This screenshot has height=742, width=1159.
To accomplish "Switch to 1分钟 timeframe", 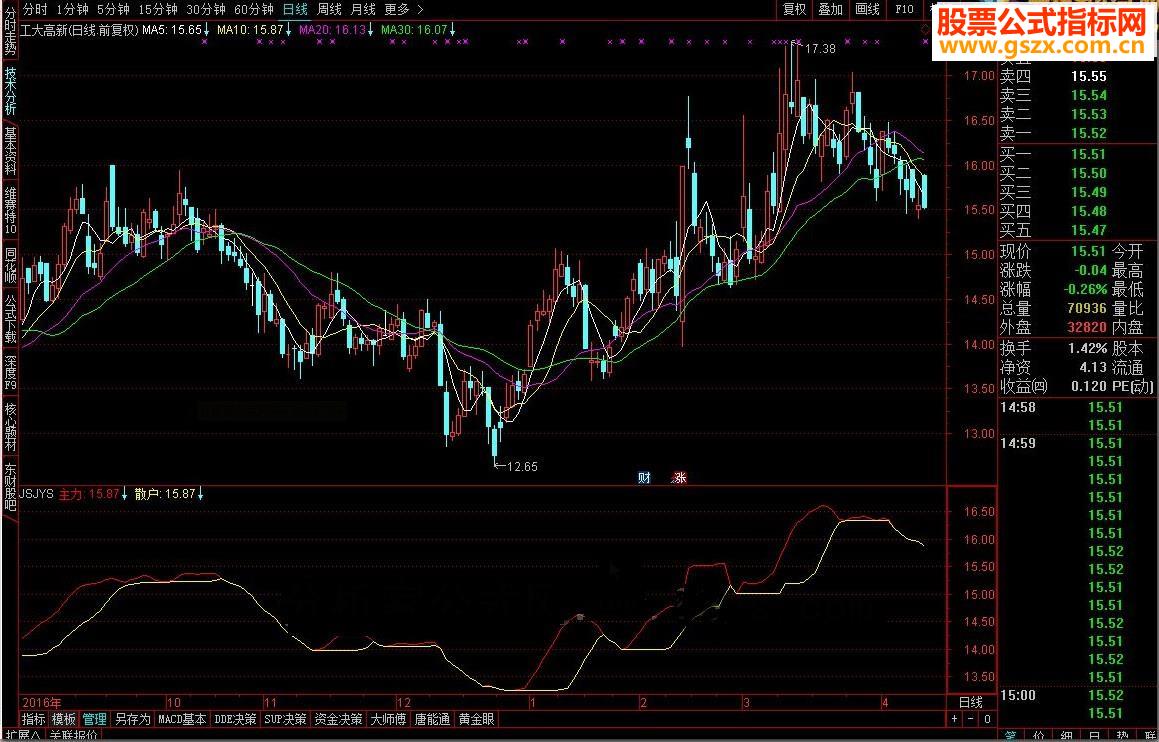I will pos(73,10).
